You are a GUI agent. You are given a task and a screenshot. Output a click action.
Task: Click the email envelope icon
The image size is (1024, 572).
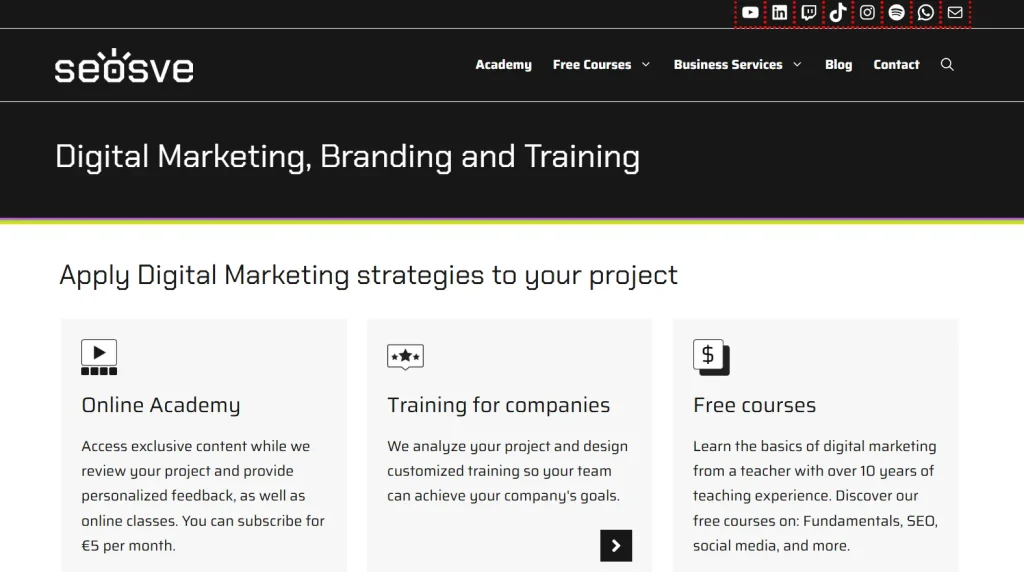[955, 12]
